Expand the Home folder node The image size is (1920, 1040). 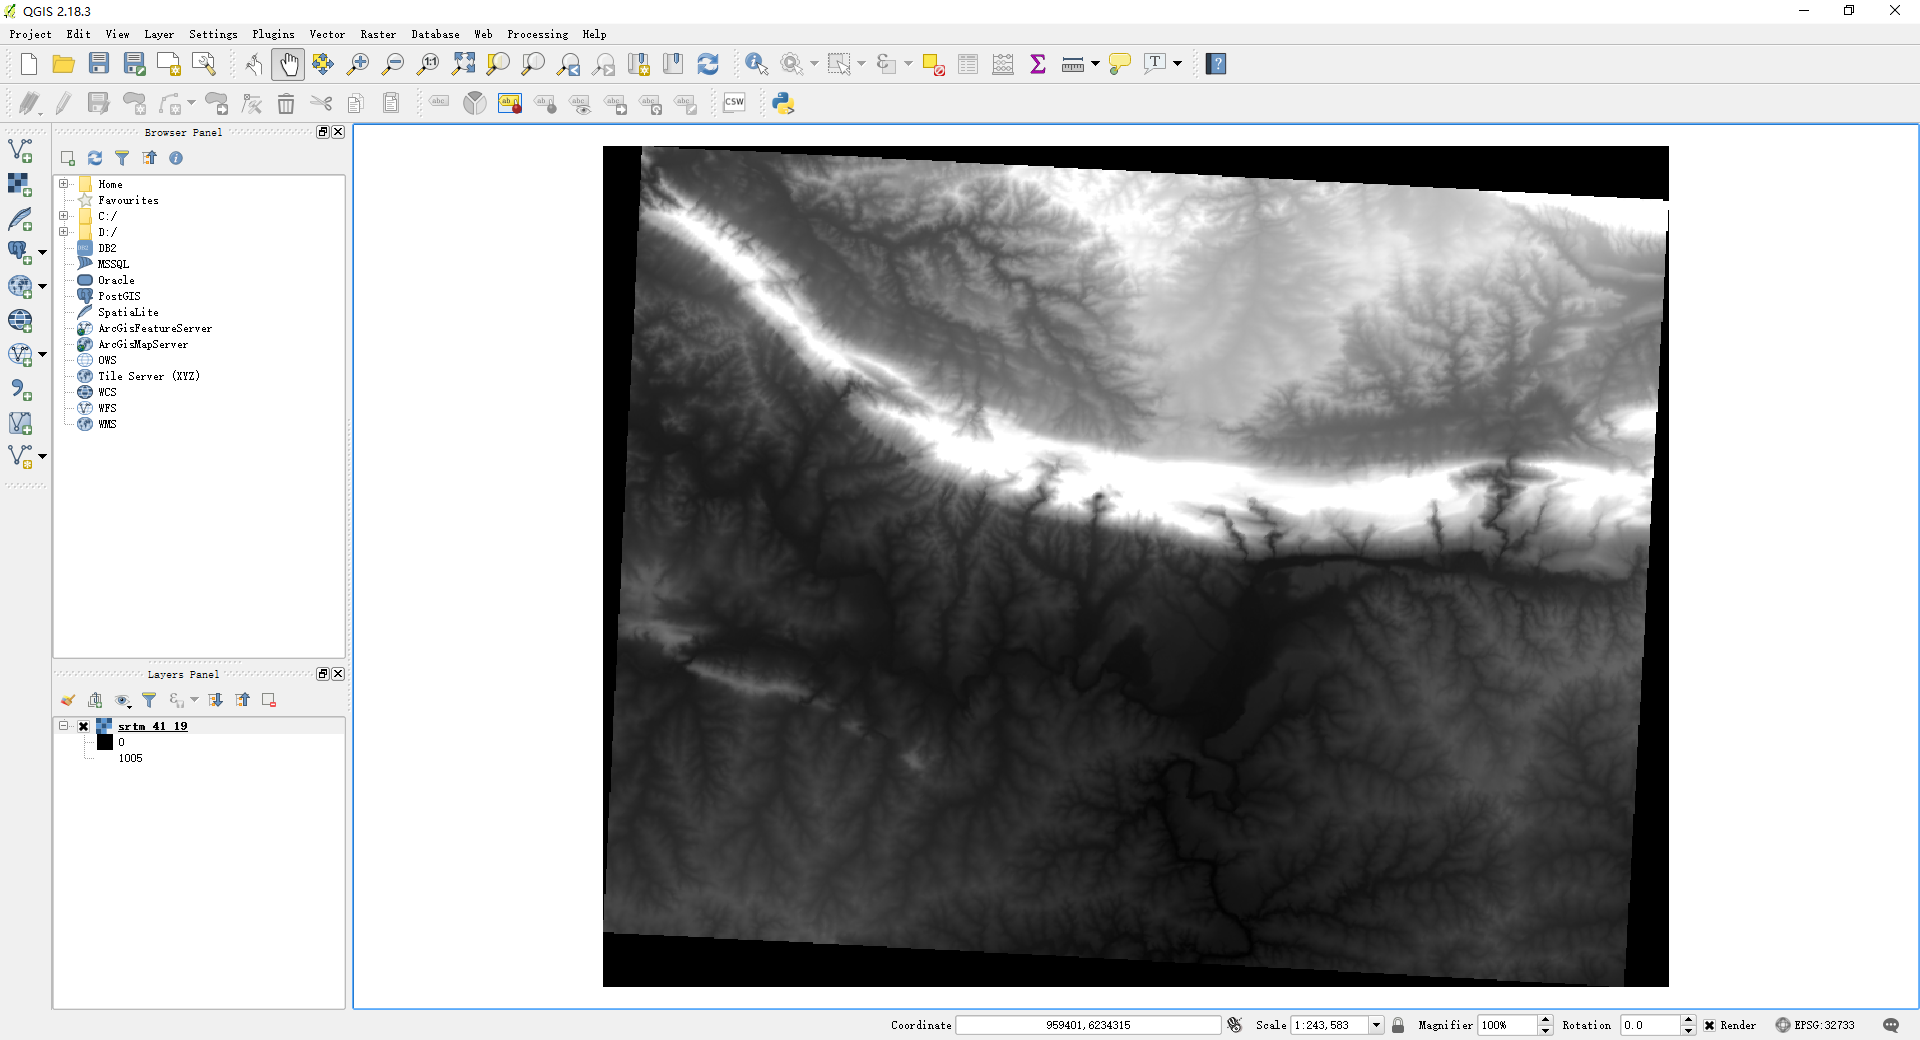(x=64, y=184)
